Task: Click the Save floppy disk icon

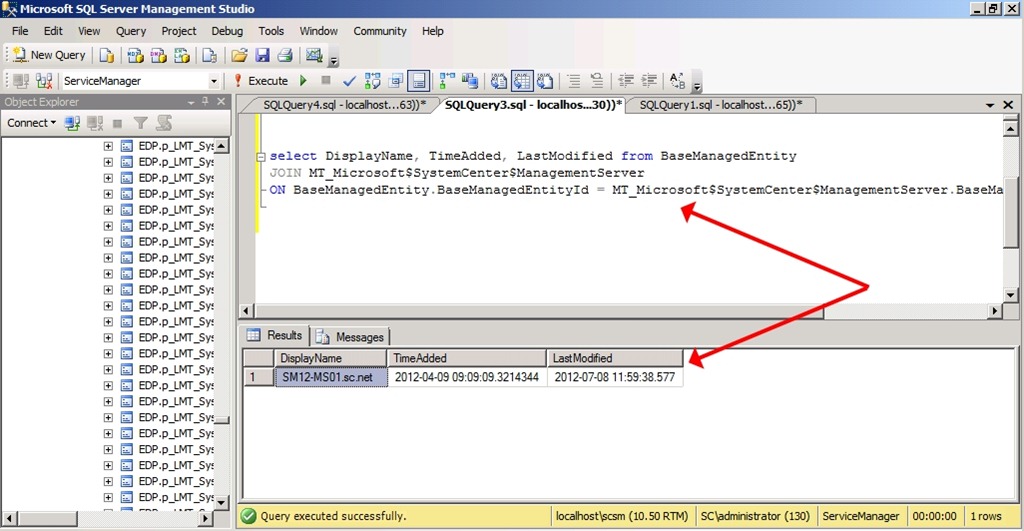Action: pyautogui.click(x=263, y=55)
